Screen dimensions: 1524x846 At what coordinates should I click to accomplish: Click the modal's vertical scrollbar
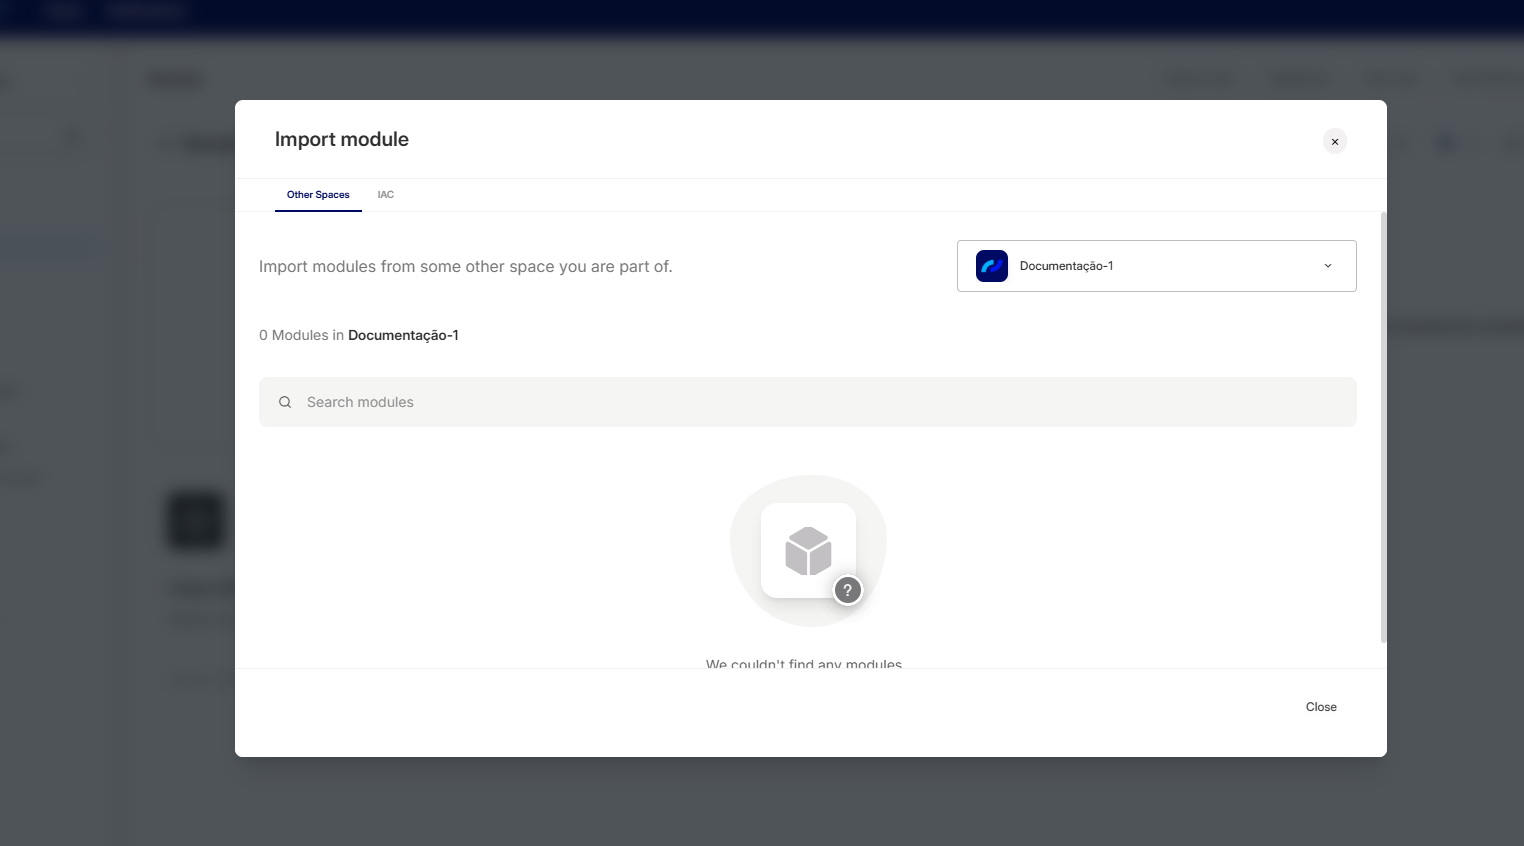tap(1383, 430)
